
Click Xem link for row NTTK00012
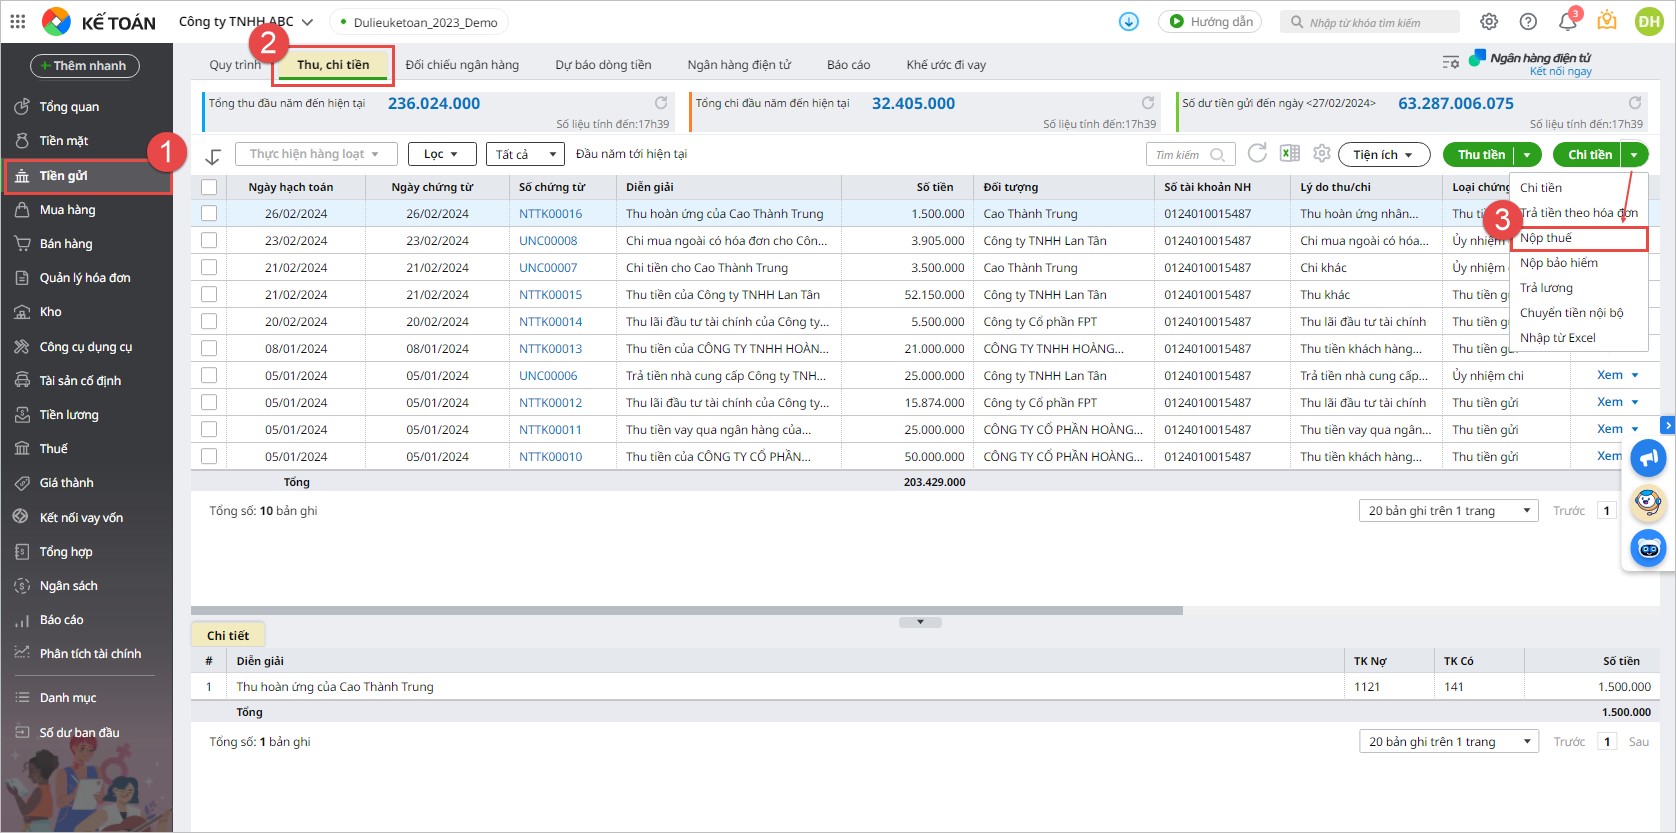pos(1610,402)
